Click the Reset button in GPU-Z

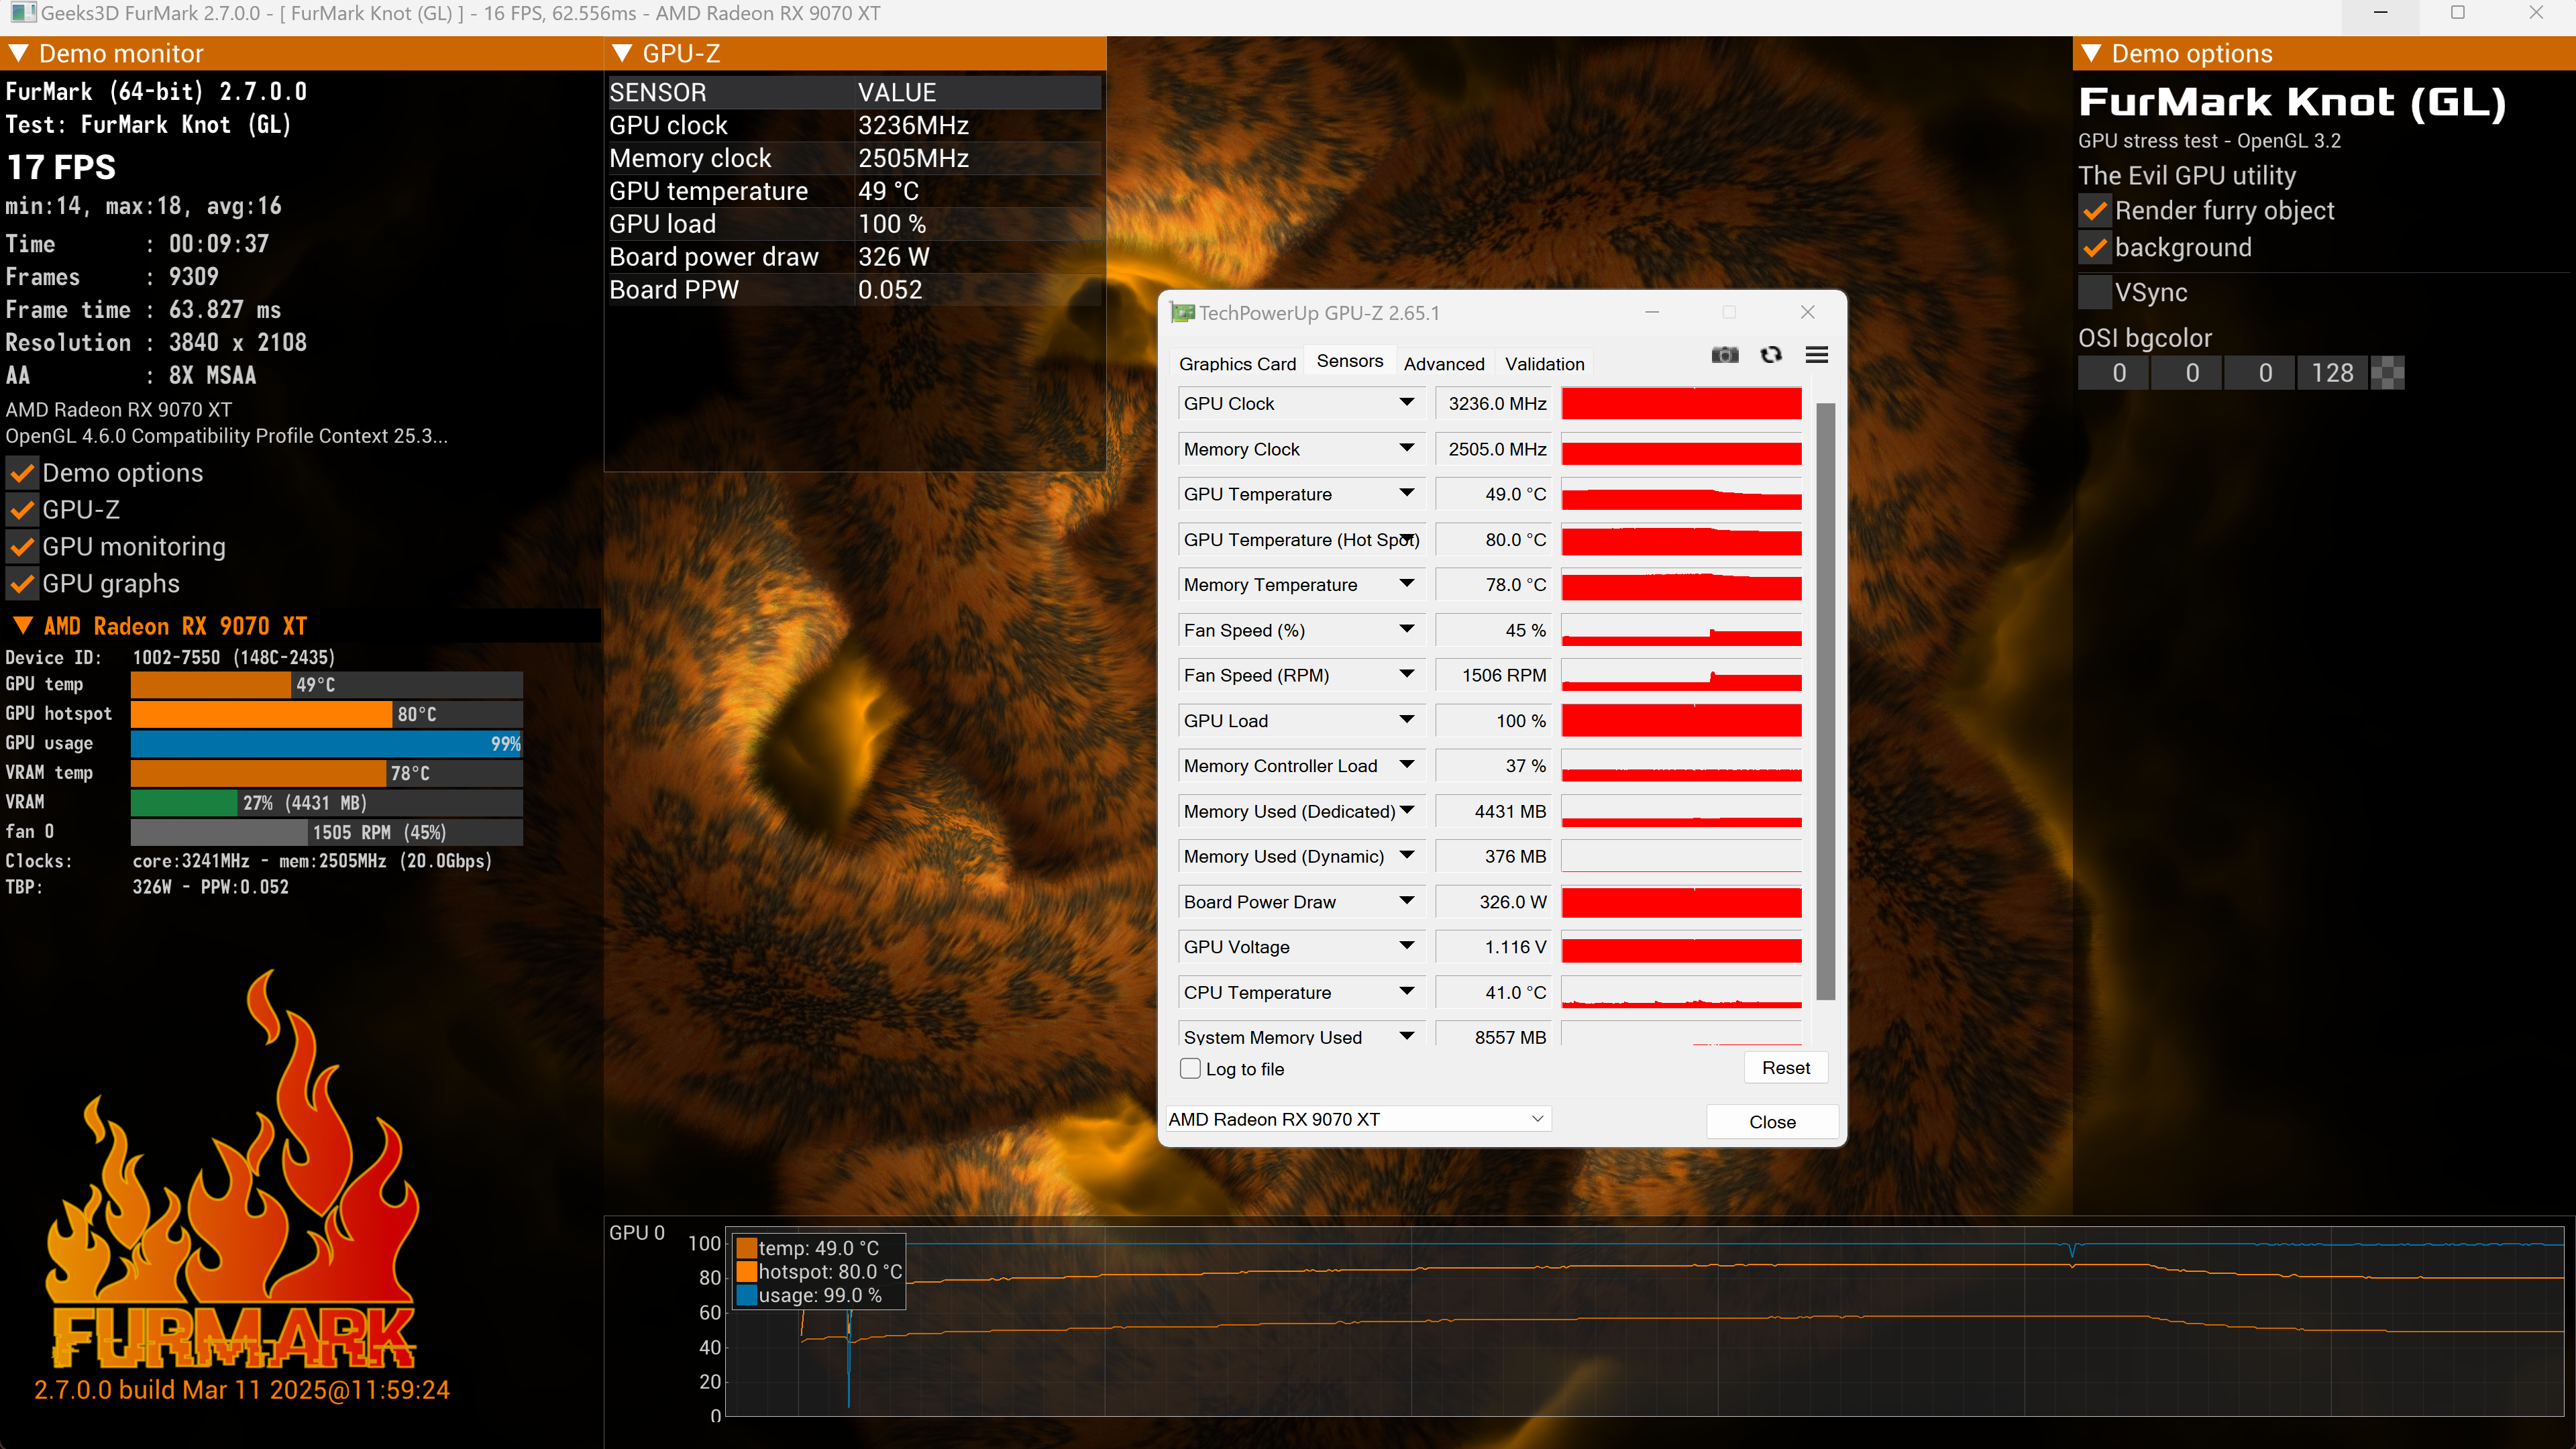point(1785,1068)
